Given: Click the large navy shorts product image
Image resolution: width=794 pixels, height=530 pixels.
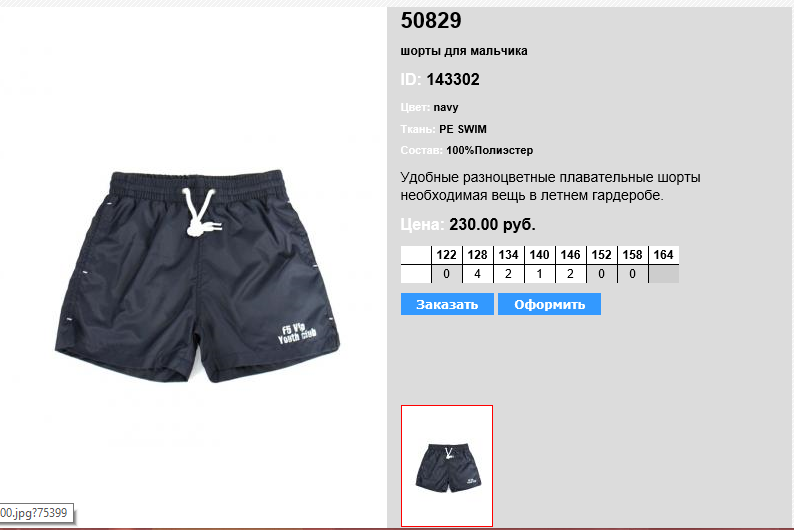Looking at the screenshot, I should pyautogui.click(x=197, y=276).
